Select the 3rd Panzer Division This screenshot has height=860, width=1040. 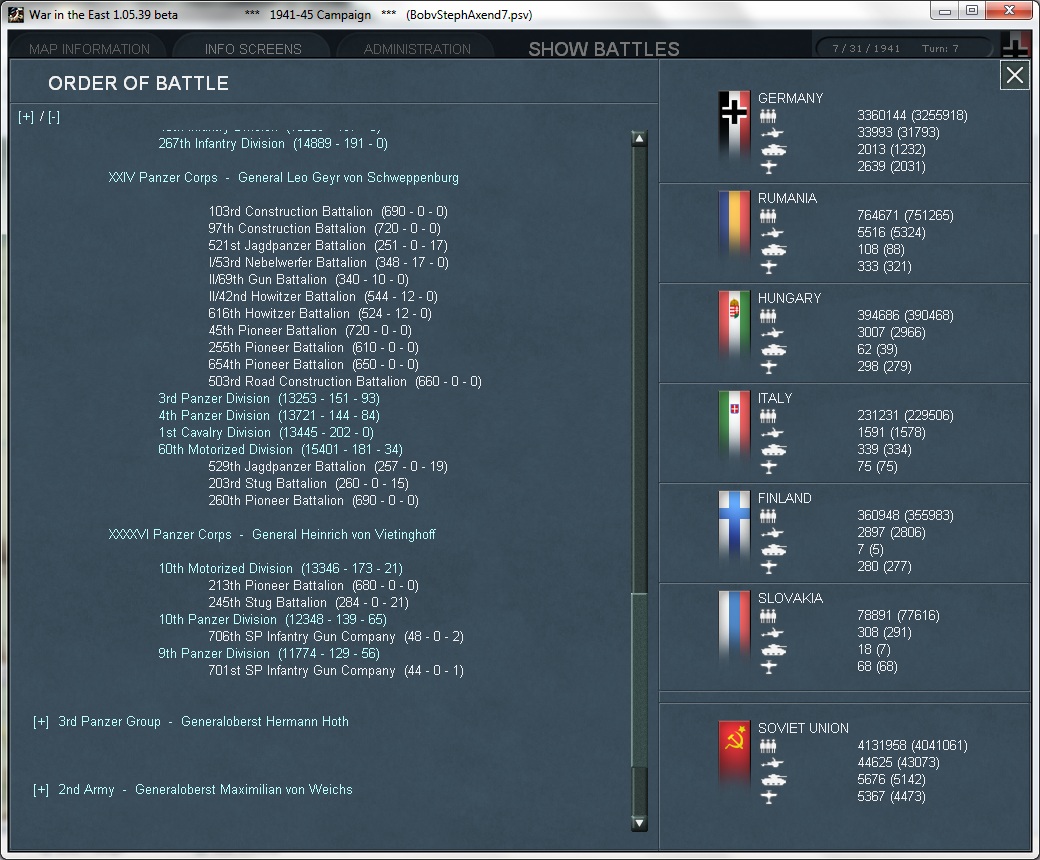(269, 399)
